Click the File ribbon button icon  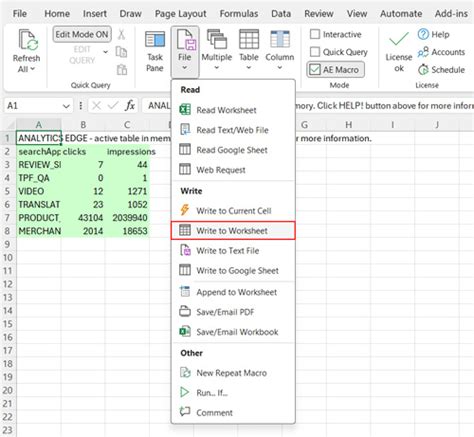(x=186, y=39)
